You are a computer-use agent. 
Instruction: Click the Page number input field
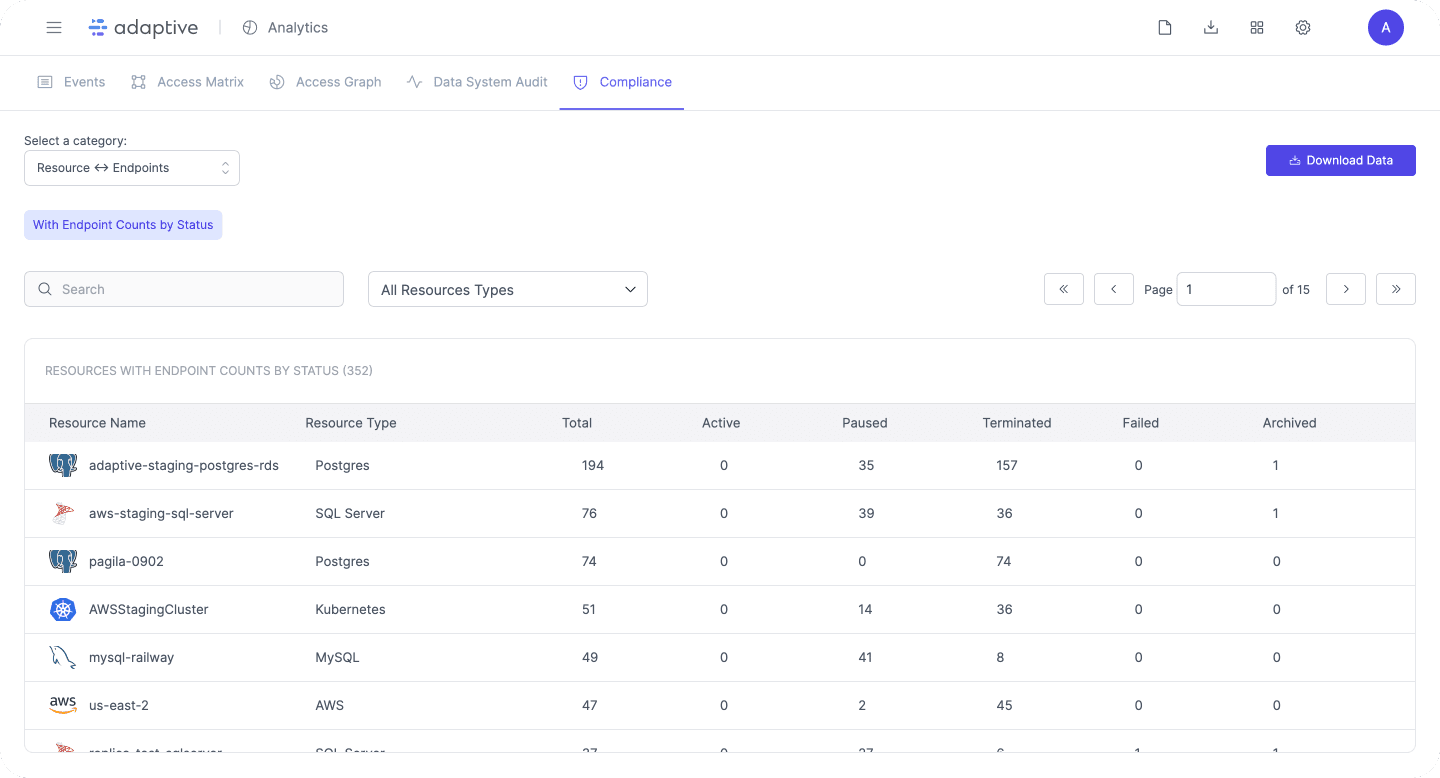pos(1226,289)
